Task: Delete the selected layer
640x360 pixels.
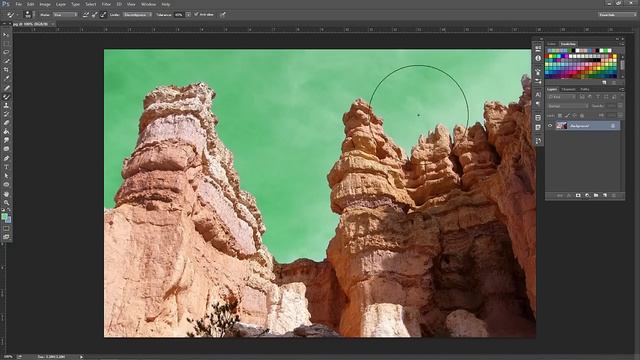Action: coord(614,196)
